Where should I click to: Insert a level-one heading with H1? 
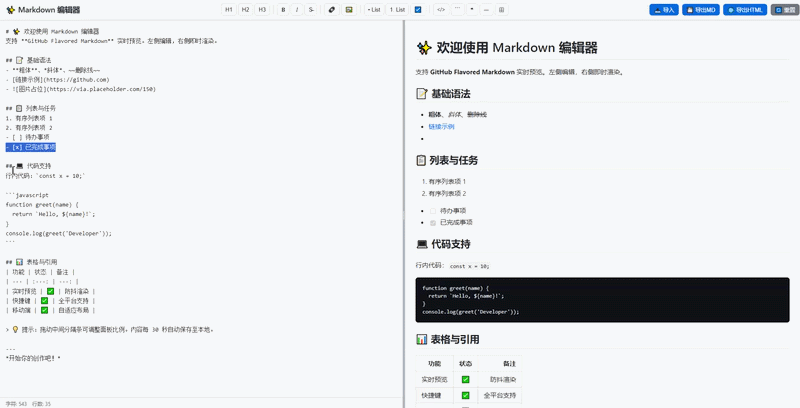pyautogui.click(x=229, y=9)
